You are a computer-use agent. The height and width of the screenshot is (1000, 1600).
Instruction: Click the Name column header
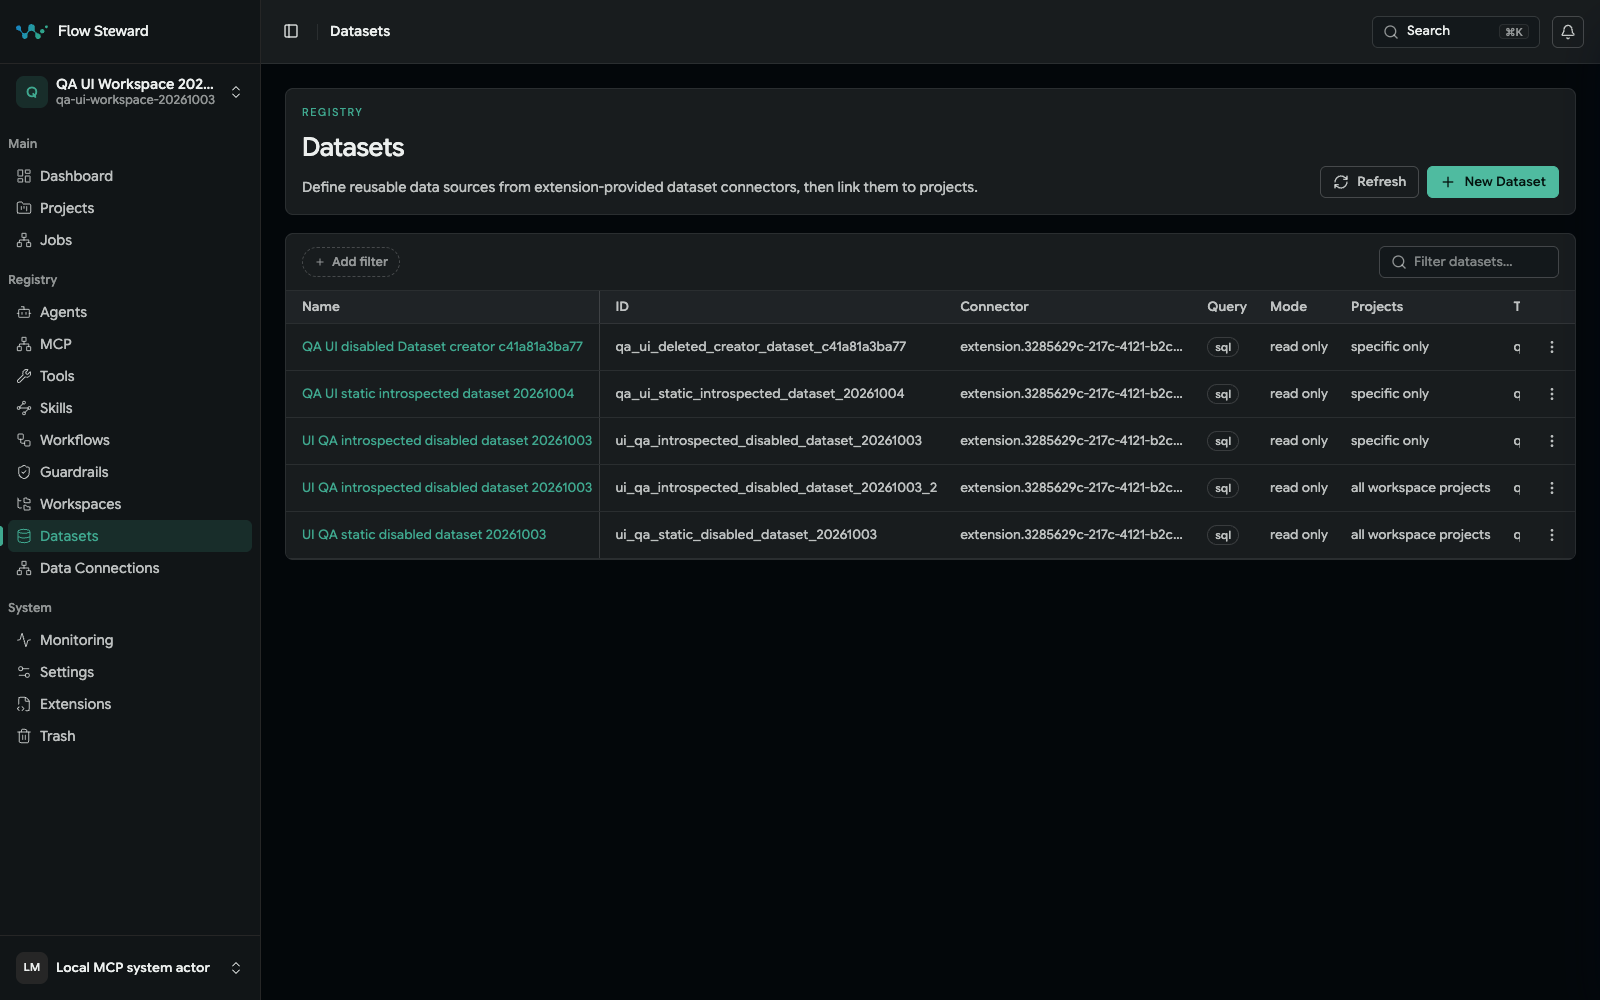tap(321, 307)
